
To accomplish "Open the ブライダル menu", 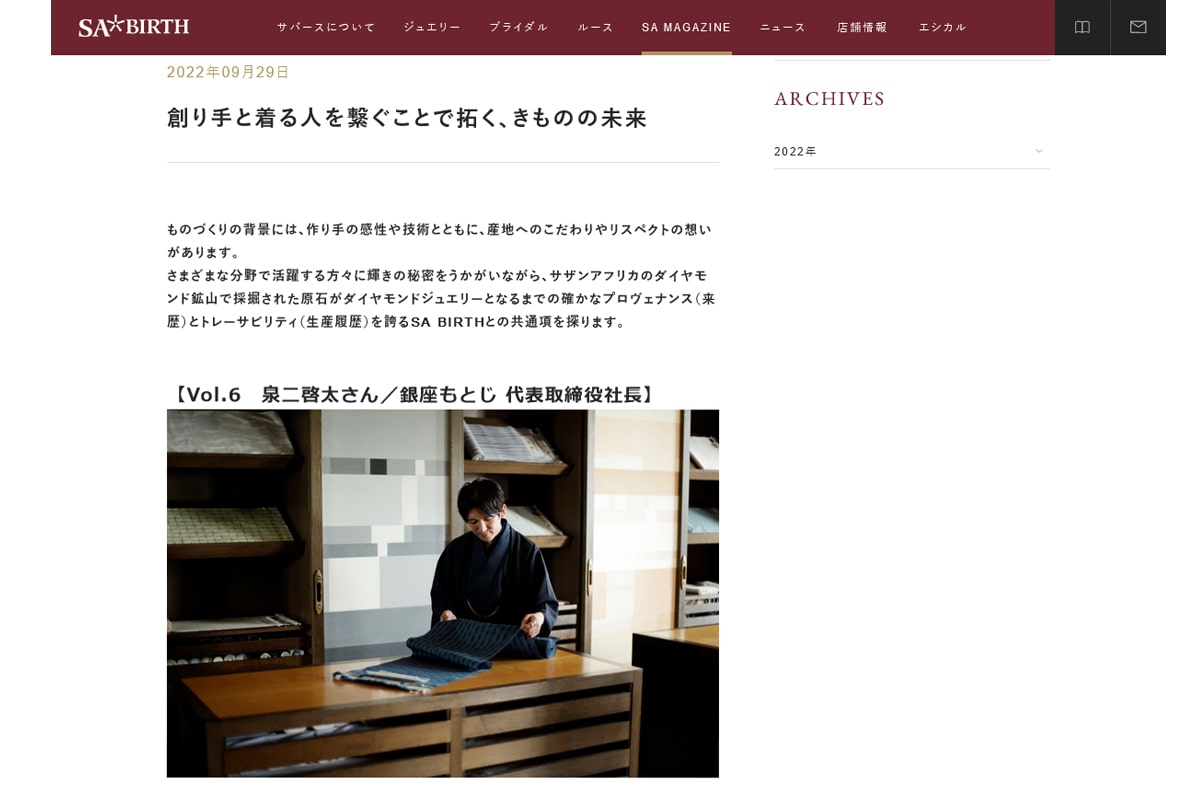I will (519, 27).
